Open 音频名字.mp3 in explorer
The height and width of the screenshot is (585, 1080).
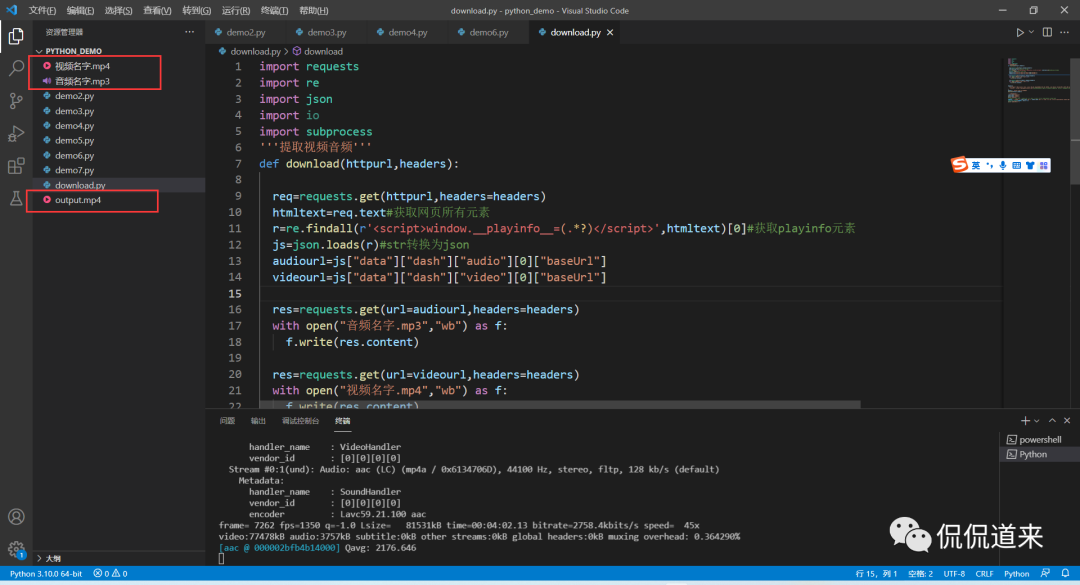pyautogui.click(x=82, y=81)
